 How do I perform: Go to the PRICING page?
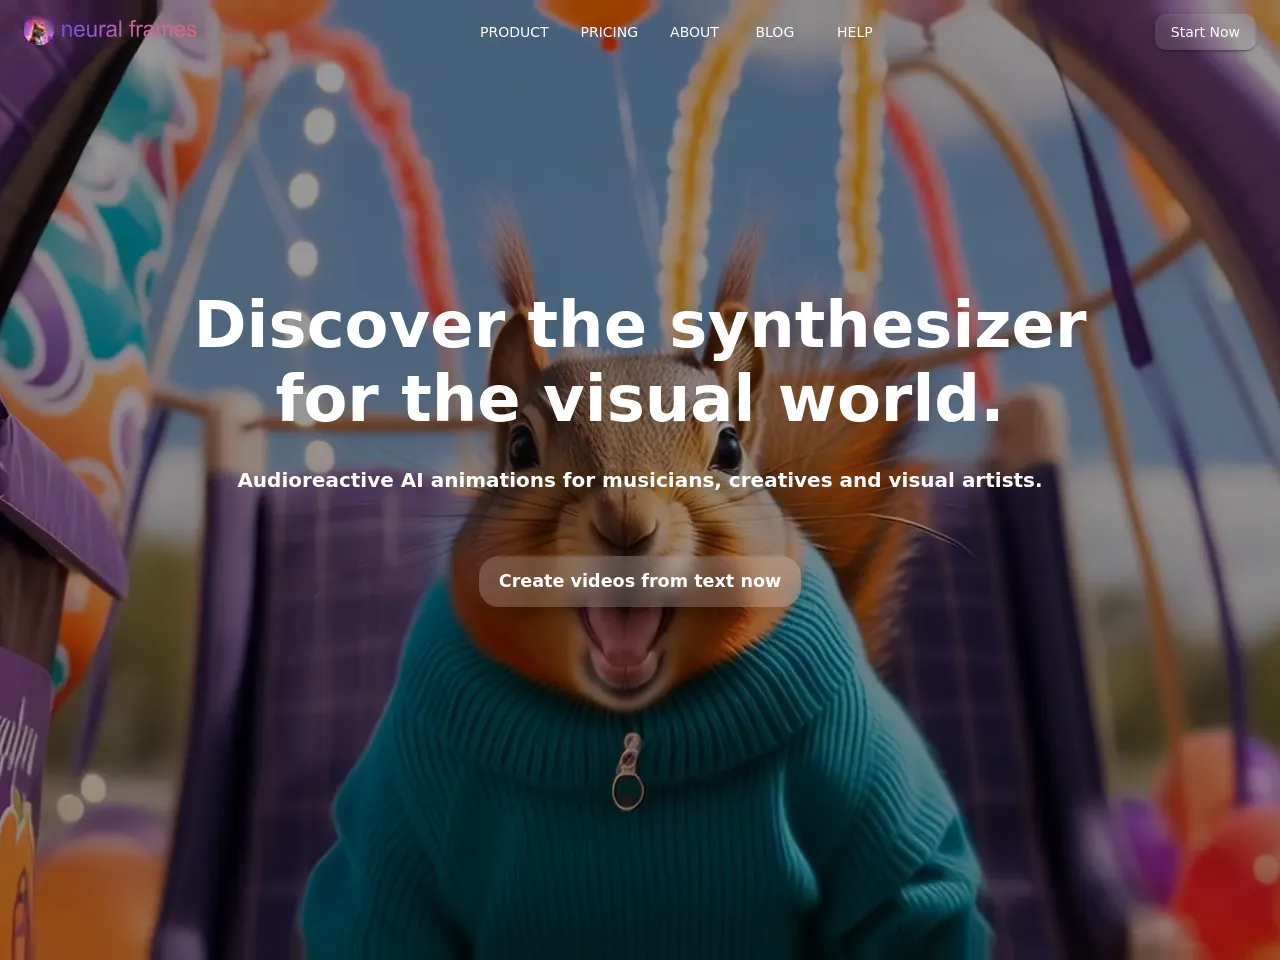coord(609,32)
